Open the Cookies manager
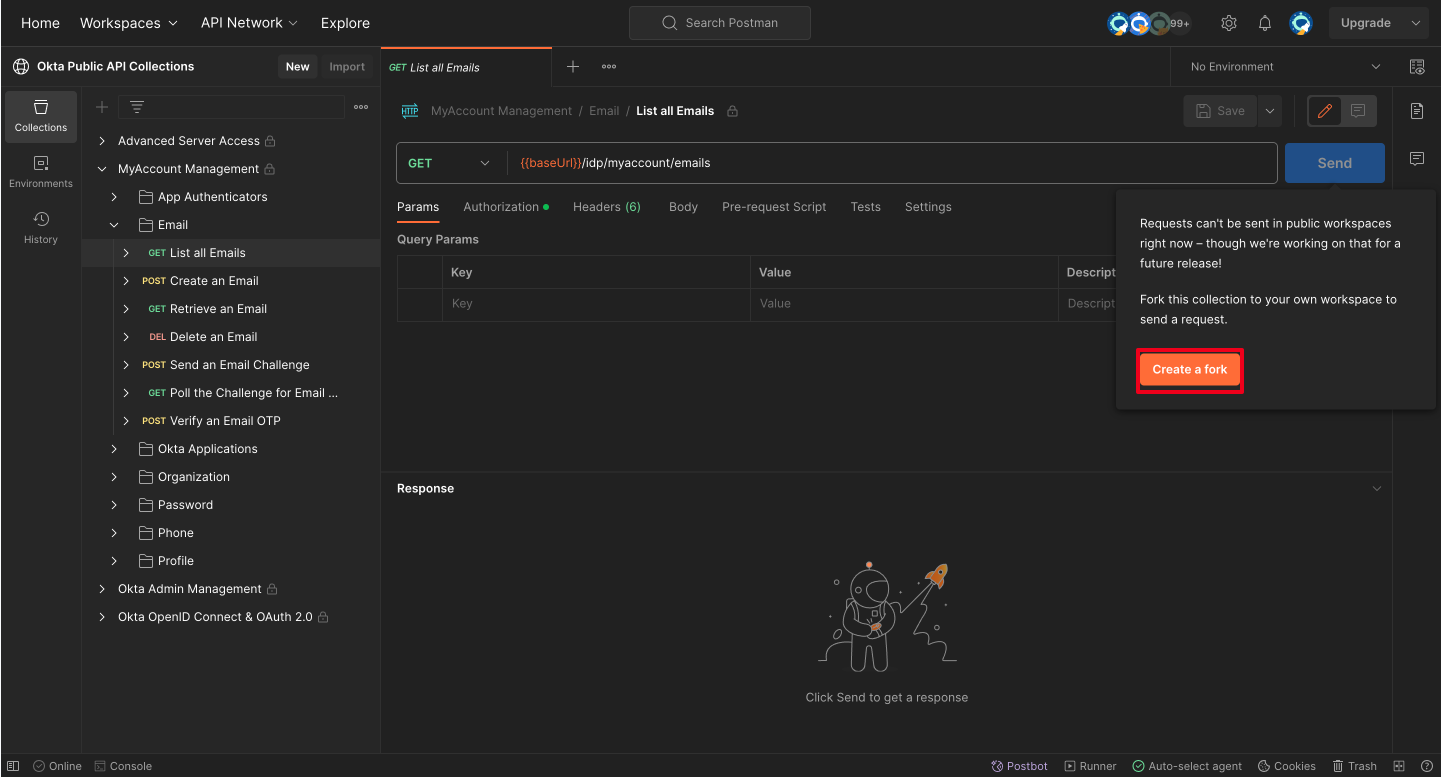The image size is (1441, 777). 1287,766
